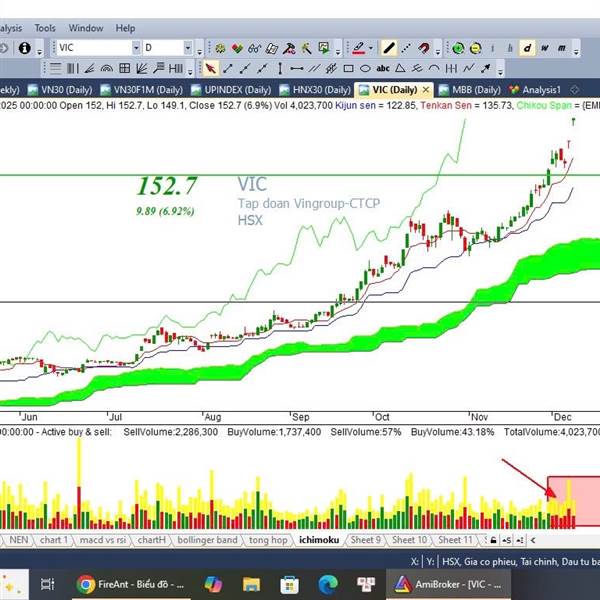Open the VIC symbol dropdown
This screenshot has height=600, width=600.
click(x=136, y=48)
